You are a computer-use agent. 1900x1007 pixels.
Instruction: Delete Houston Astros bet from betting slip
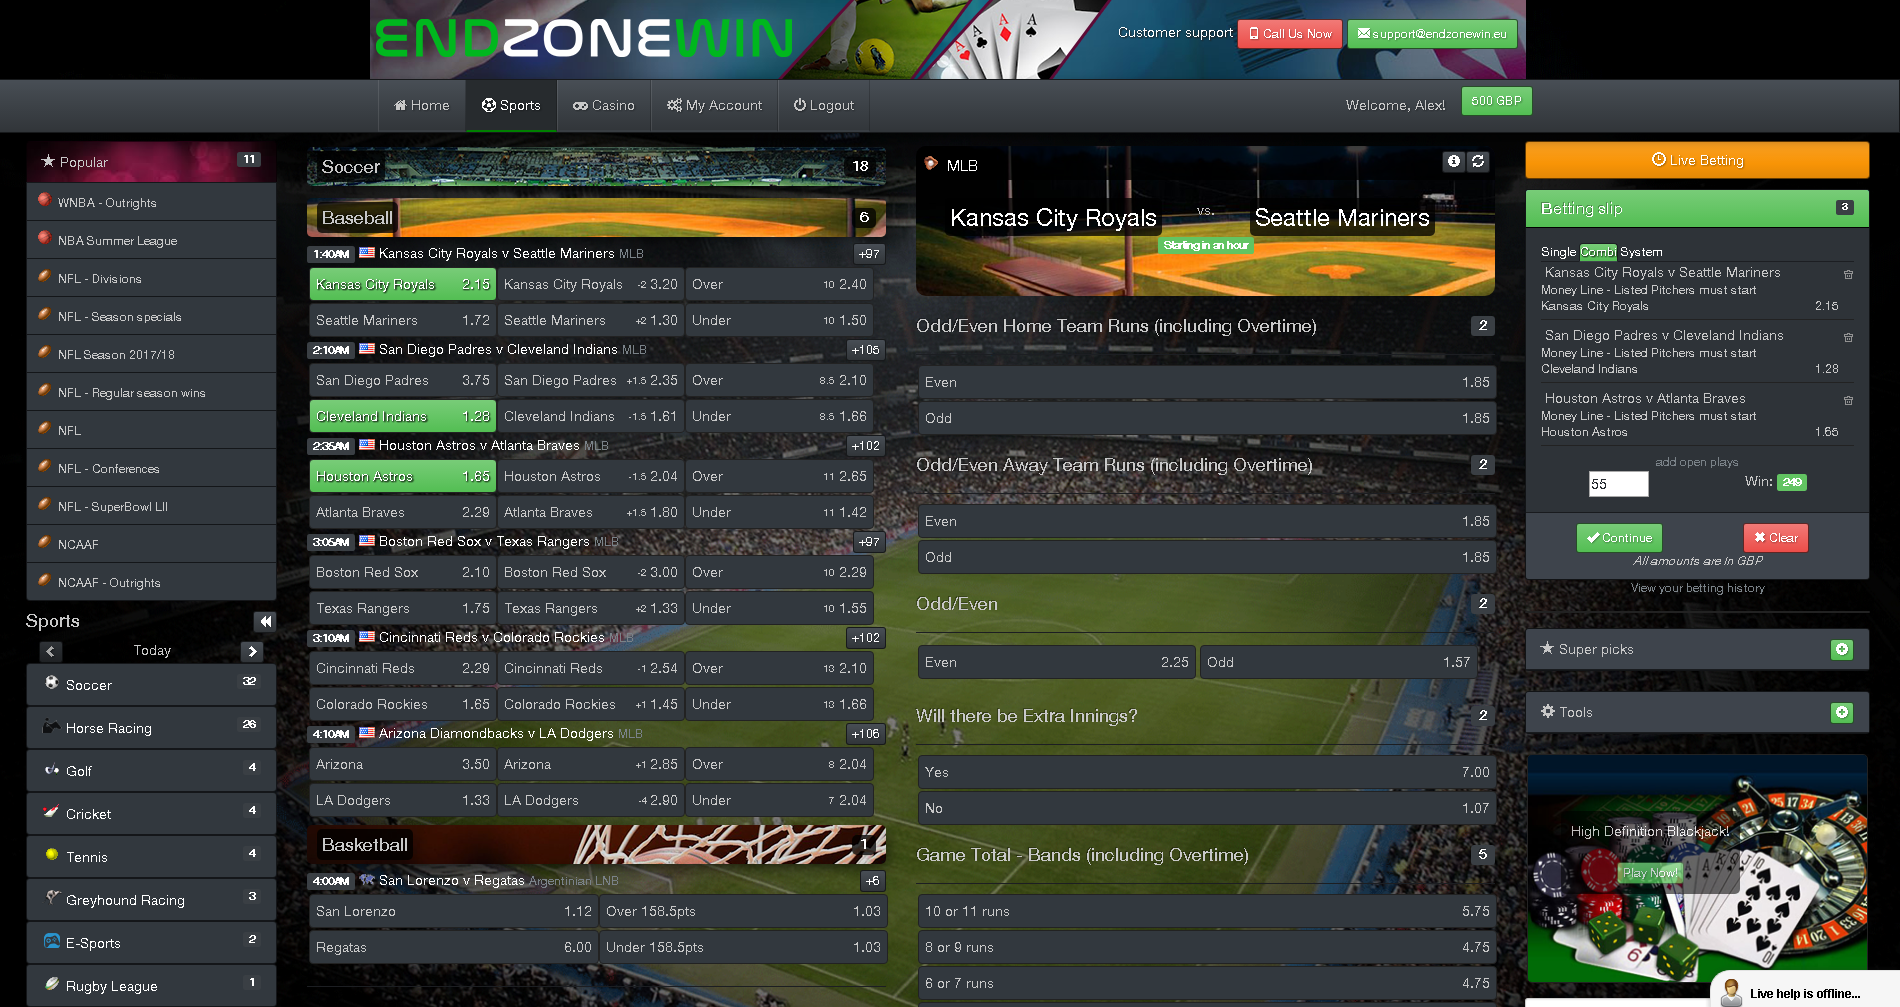coord(1848,400)
